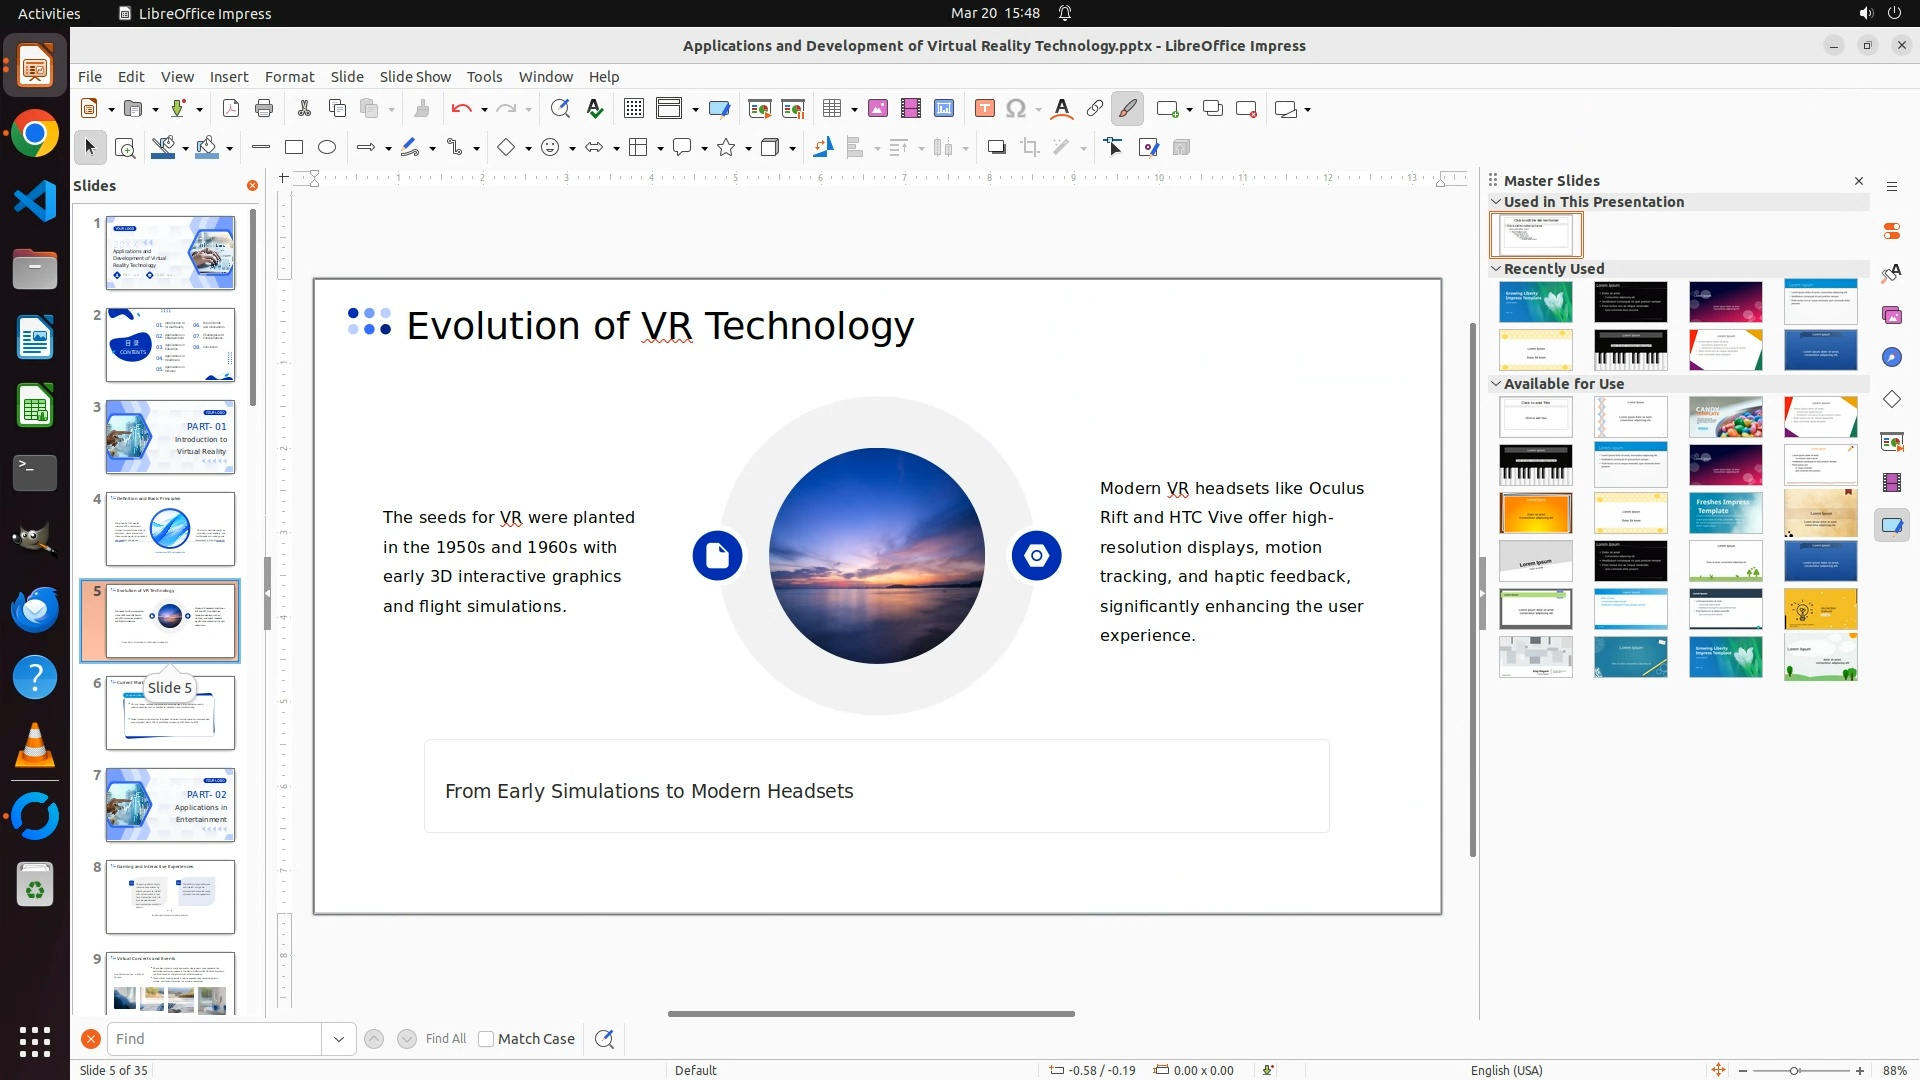The width and height of the screenshot is (1920, 1080).
Task: Enable the Match Case checkbox
Action: pyautogui.click(x=486, y=1039)
